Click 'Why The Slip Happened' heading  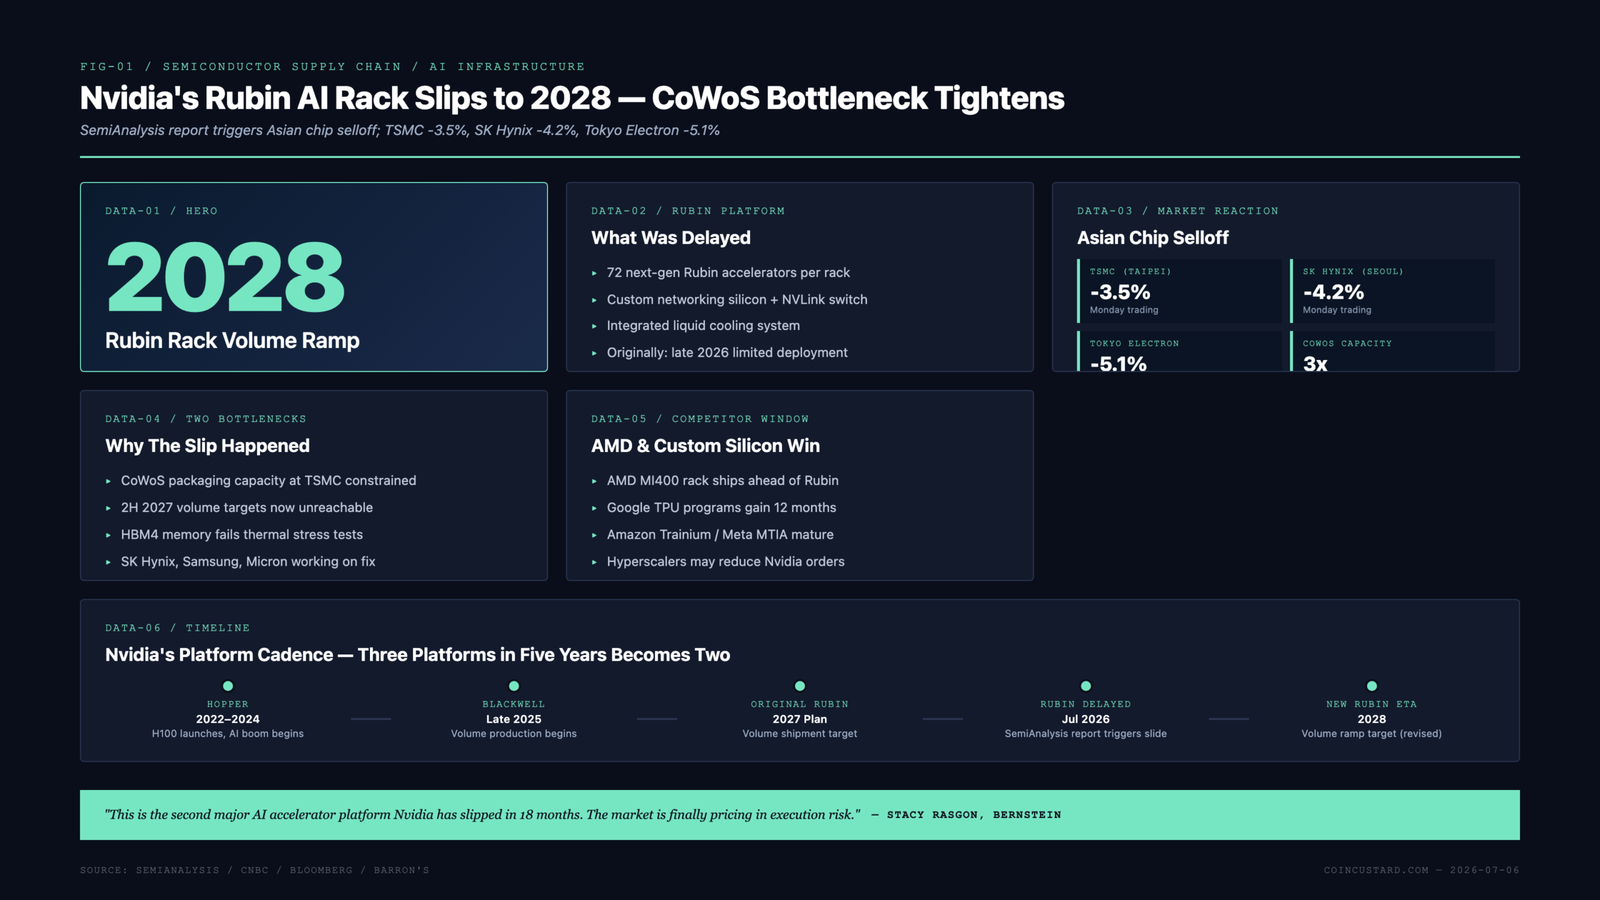[207, 446]
